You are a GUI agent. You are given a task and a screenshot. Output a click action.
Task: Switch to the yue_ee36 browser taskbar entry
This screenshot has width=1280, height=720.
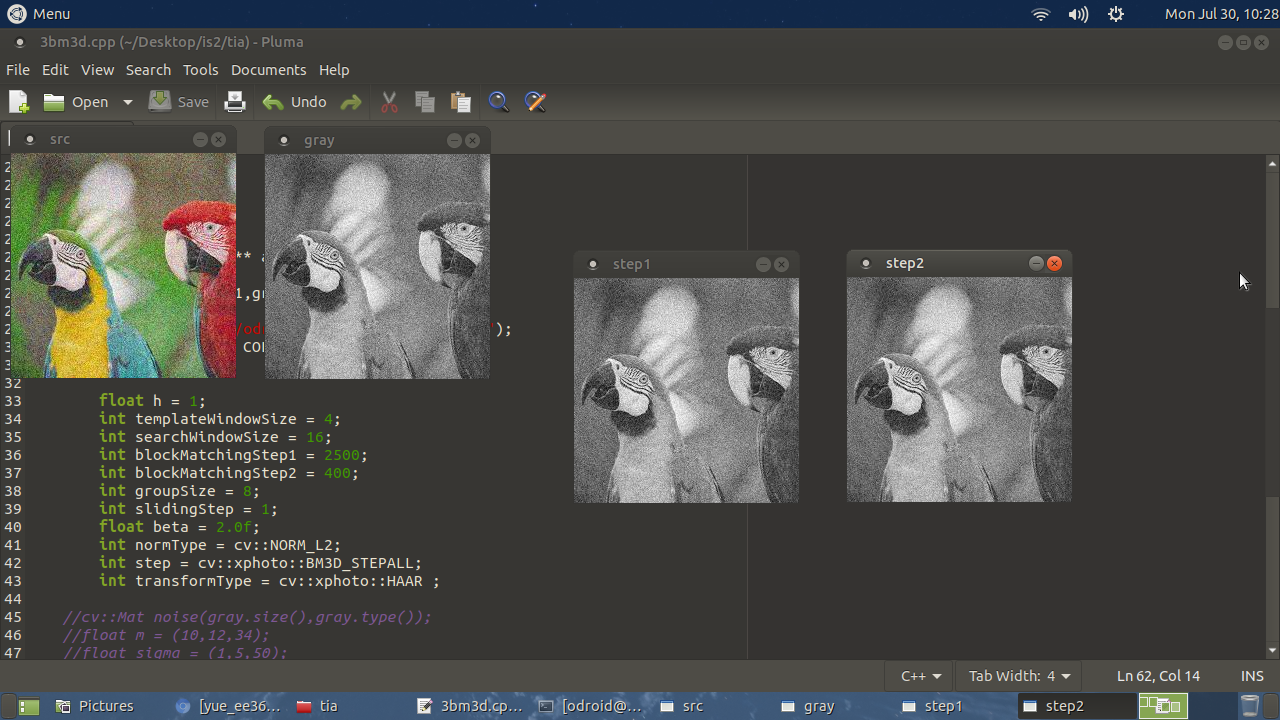point(228,706)
